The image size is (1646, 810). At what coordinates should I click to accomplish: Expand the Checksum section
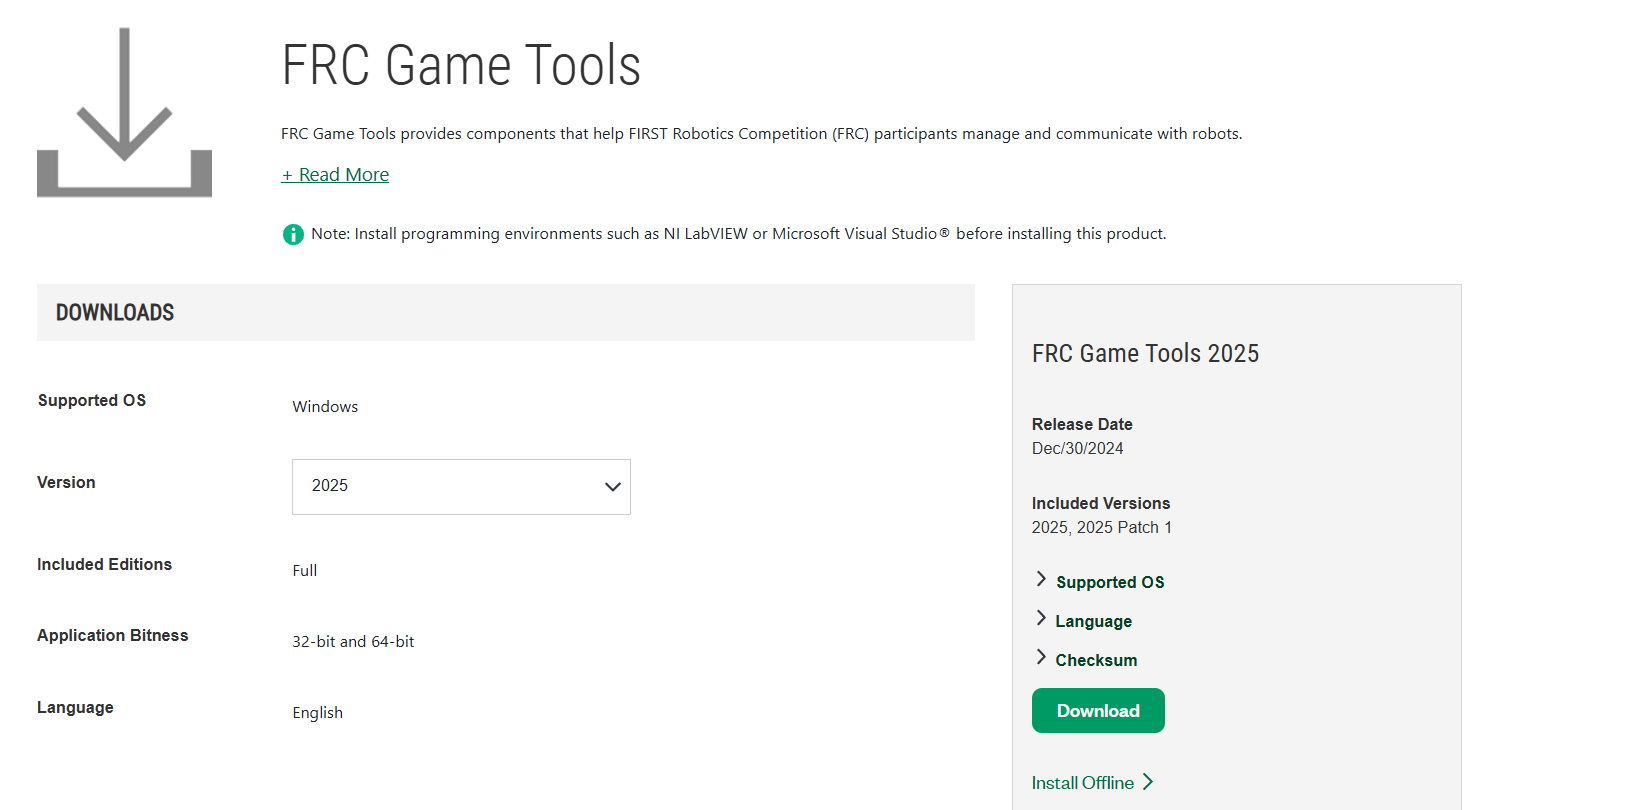point(1086,660)
